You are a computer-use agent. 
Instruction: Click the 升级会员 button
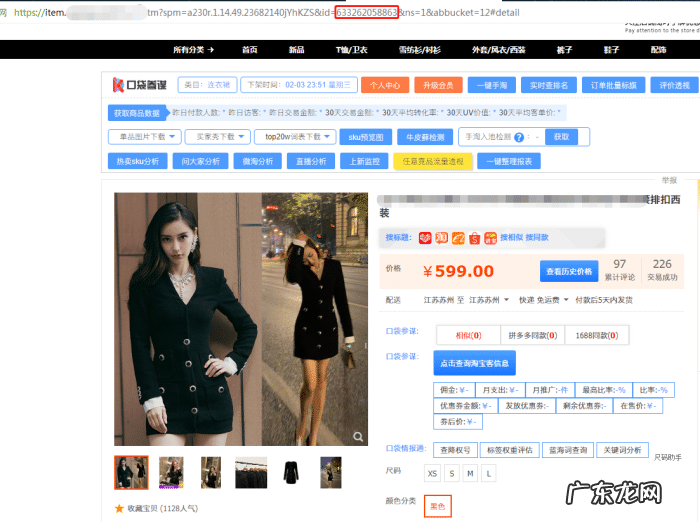(x=438, y=85)
